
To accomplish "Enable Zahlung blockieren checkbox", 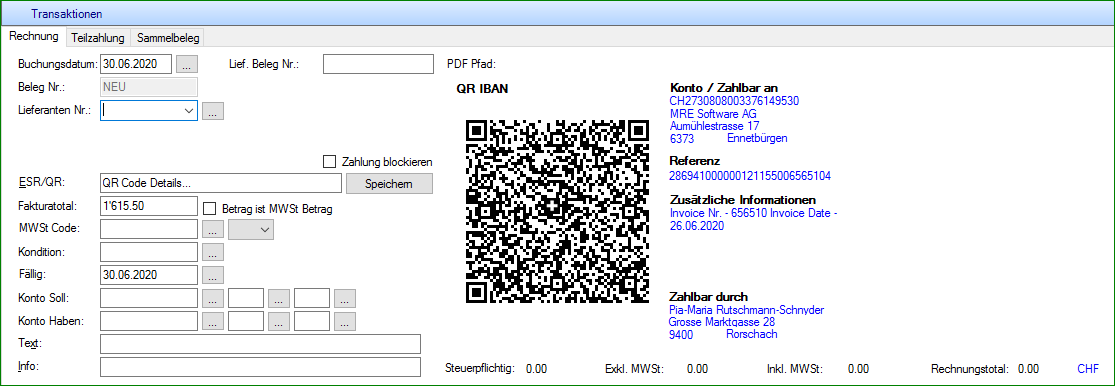I will point(329,162).
